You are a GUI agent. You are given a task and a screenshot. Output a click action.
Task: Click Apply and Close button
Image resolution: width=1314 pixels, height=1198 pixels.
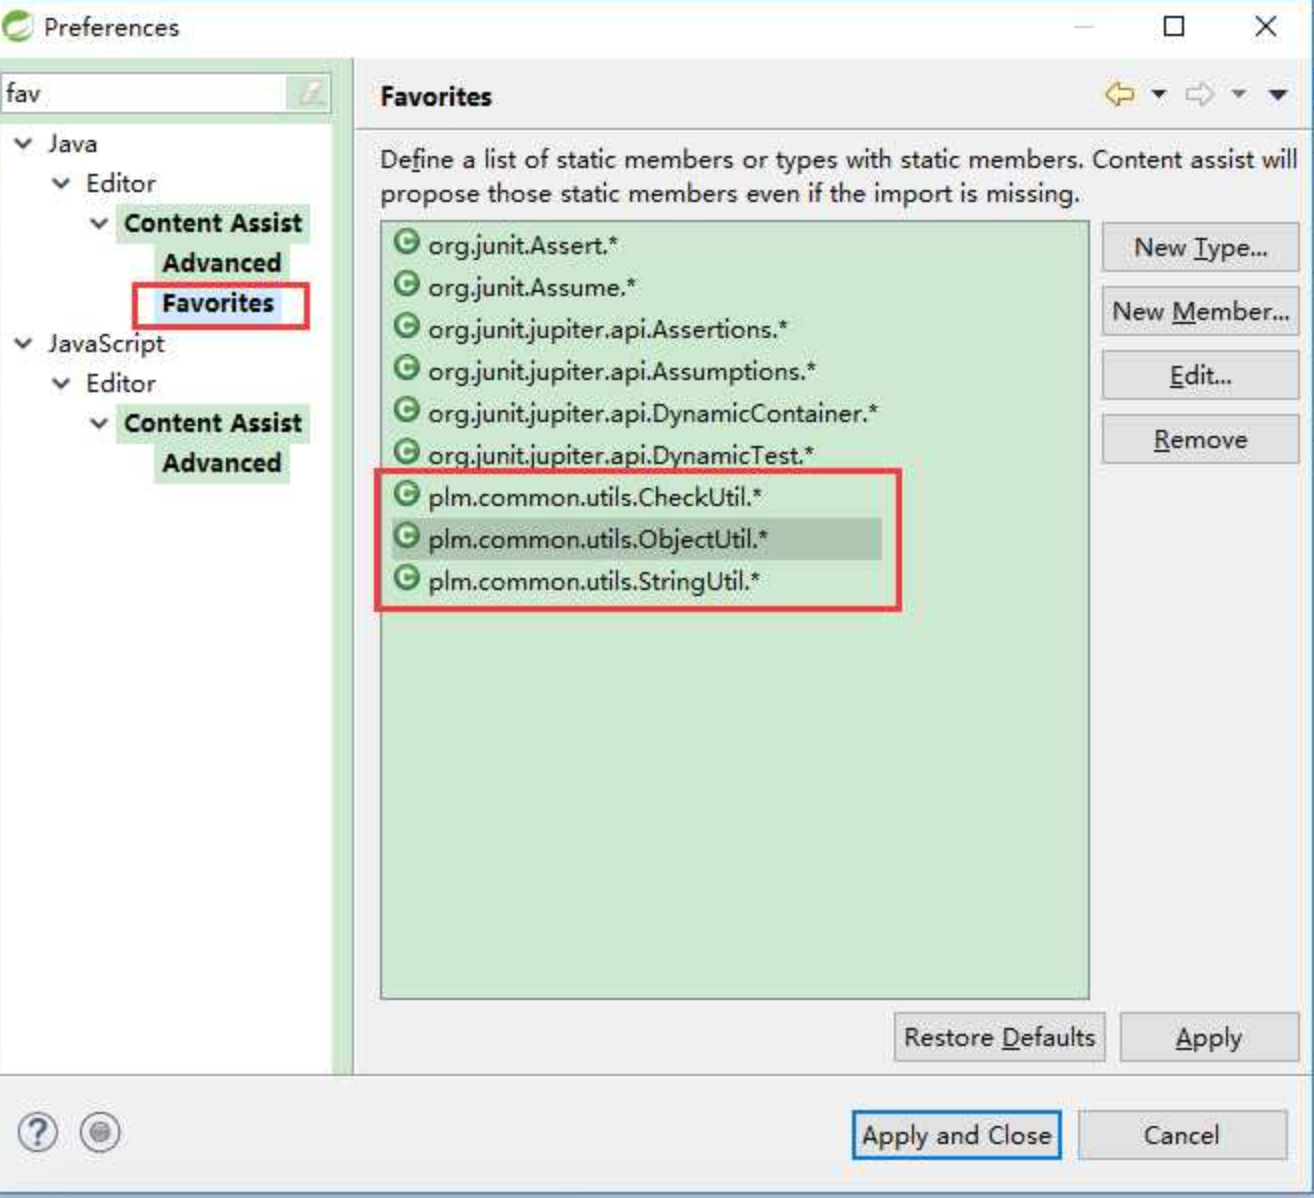[x=956, y=1135]
